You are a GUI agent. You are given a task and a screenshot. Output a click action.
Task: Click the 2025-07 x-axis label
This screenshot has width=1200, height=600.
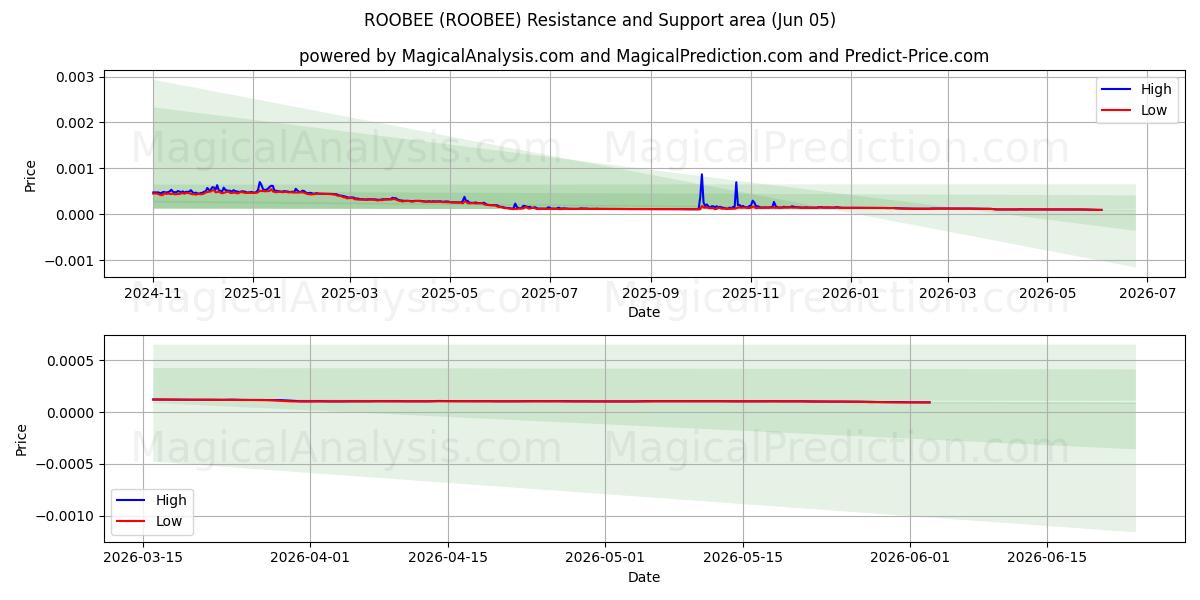549,294
